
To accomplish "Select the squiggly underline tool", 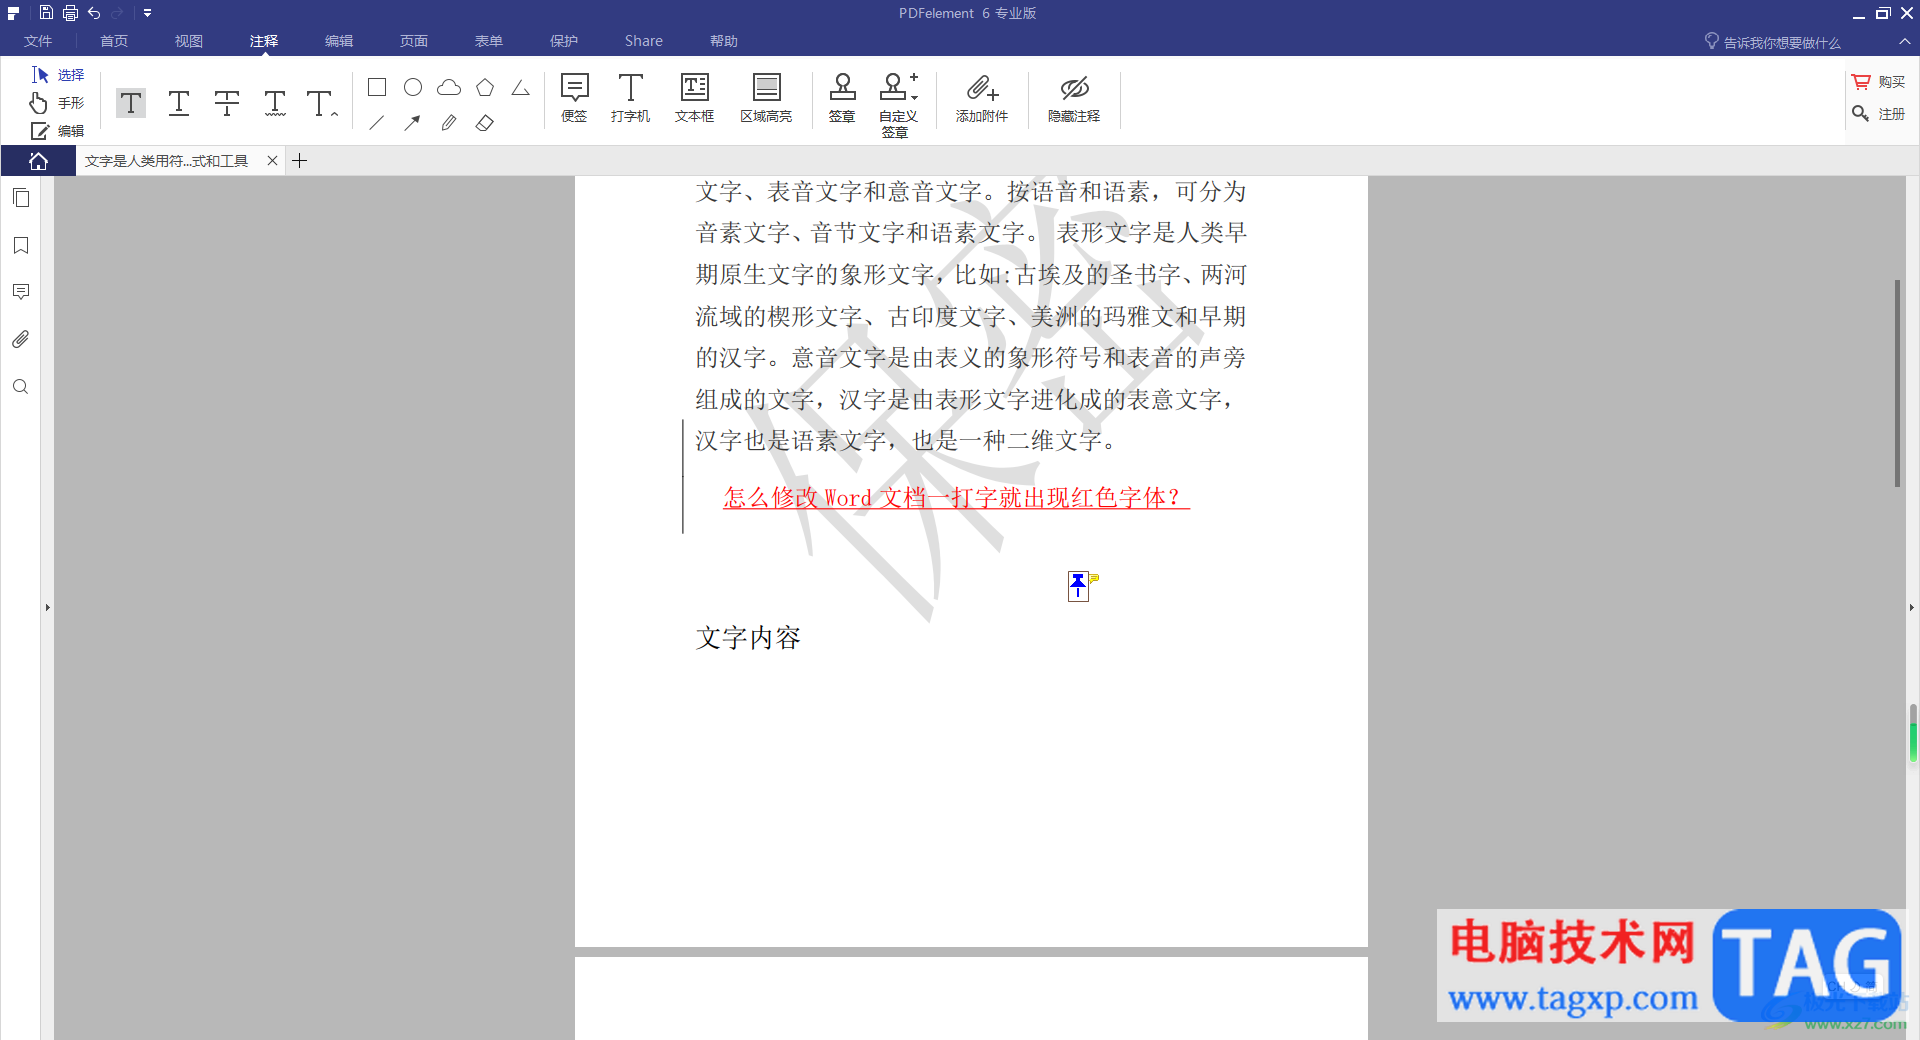I will pyautogui.click(x=275, y=103).
